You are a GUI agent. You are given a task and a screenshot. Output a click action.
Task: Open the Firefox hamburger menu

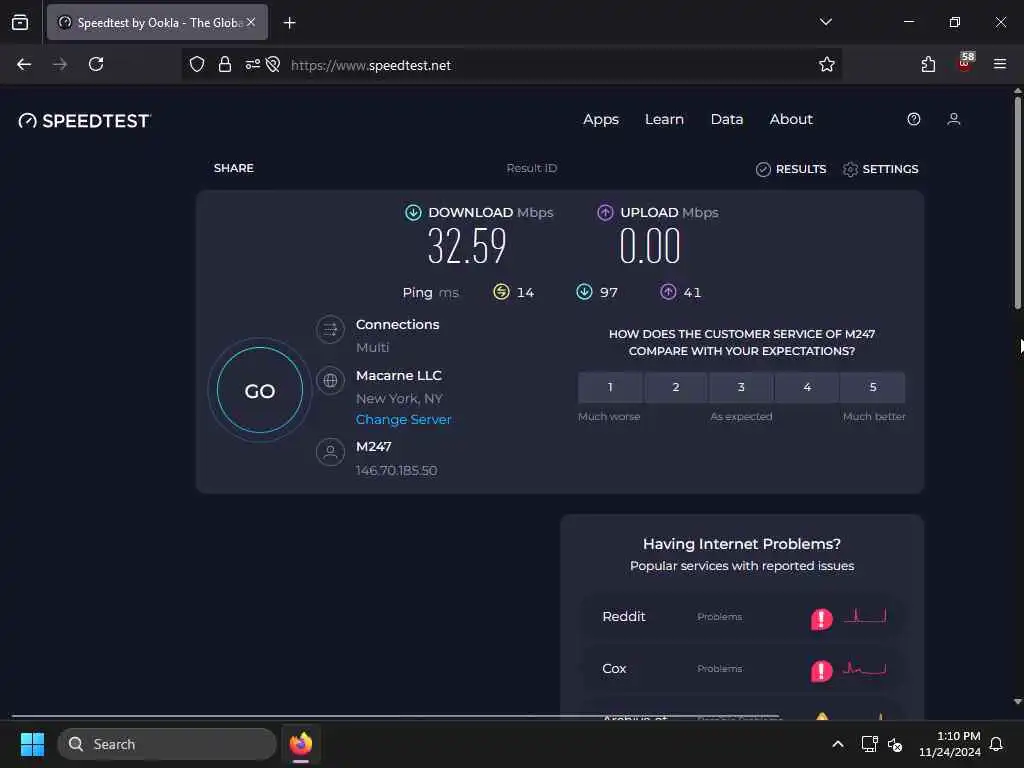pos(1000,64)
